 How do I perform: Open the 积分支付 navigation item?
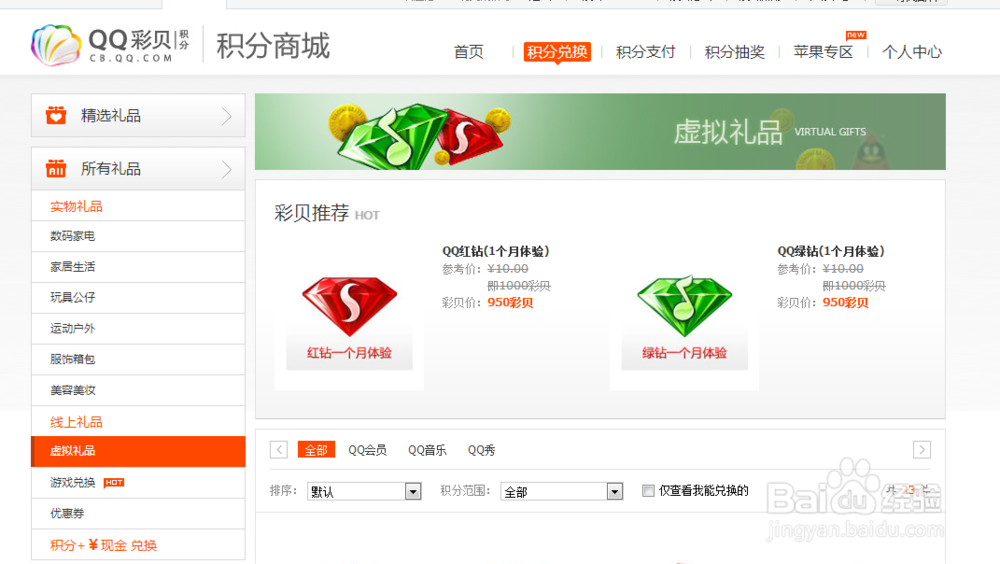pyautogui.click(x=645, y=52)
